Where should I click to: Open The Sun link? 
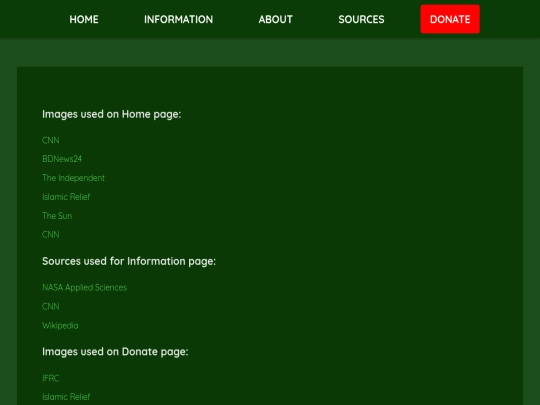click(x=57, y=216)
